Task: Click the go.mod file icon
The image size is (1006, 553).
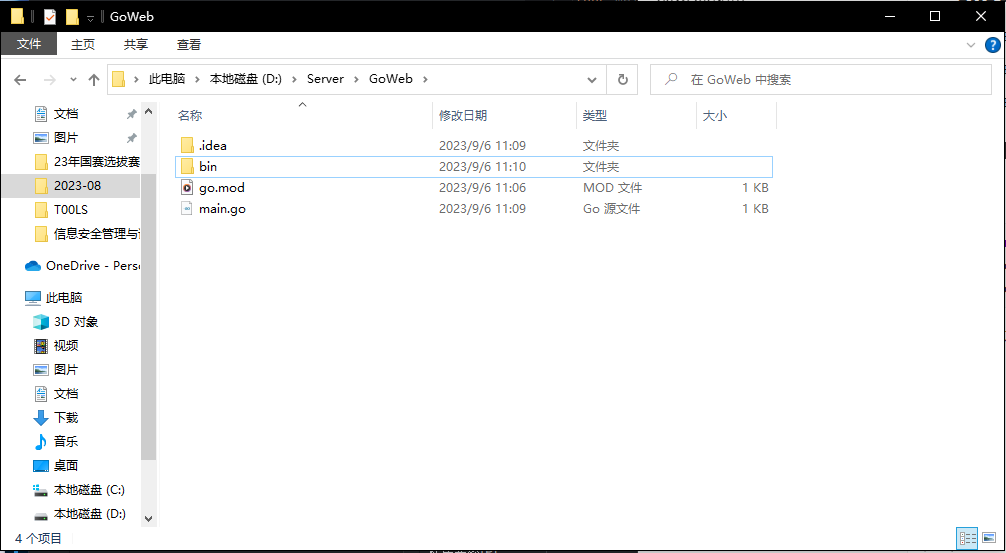Action: point(186,188)
